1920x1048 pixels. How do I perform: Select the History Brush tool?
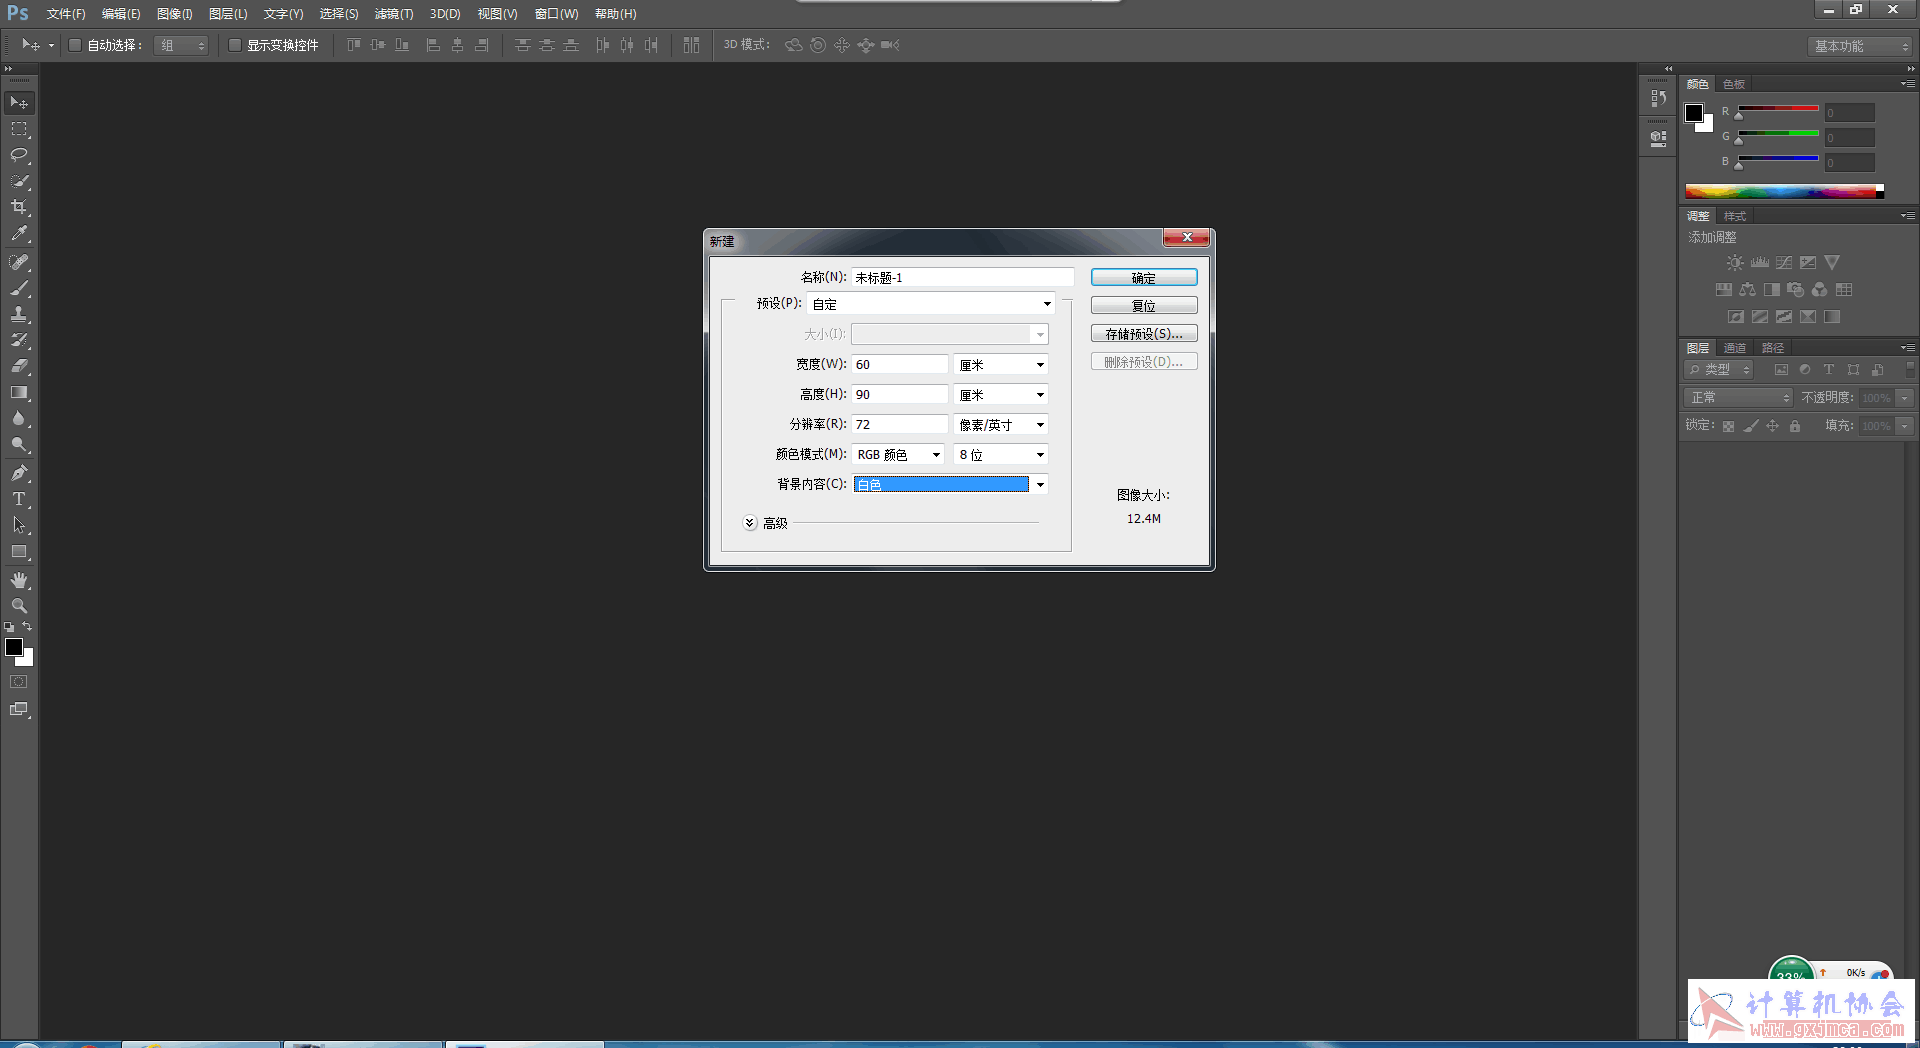(x=19, y=340)
